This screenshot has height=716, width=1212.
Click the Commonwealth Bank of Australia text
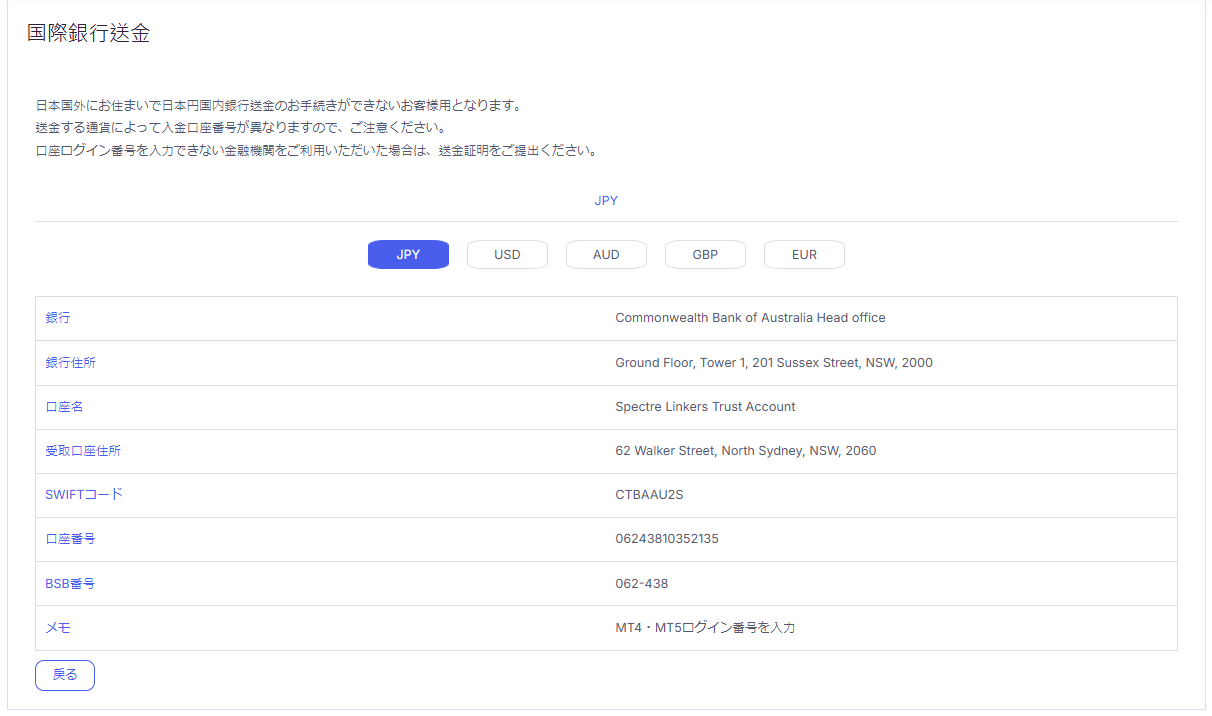(x=750, y=318)
